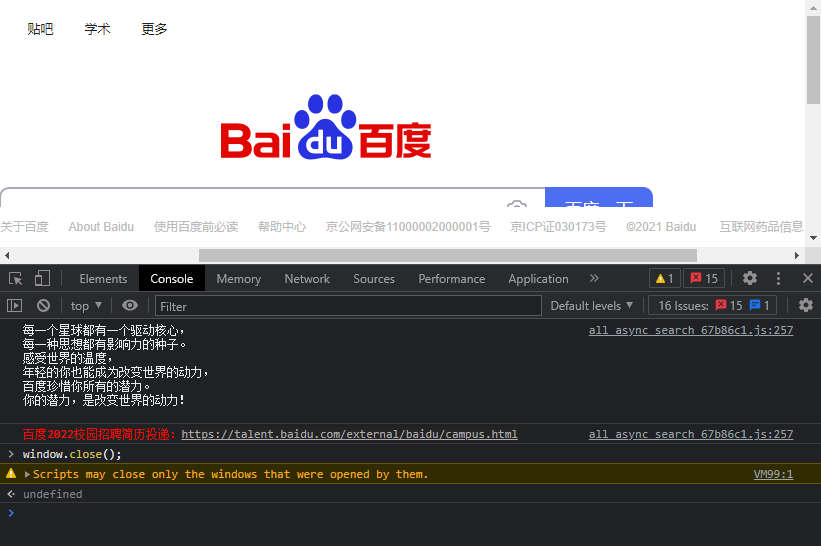Click the horizontal scrollbar left arrow
The height and width of the screenshot is (546, 821).
7,255
